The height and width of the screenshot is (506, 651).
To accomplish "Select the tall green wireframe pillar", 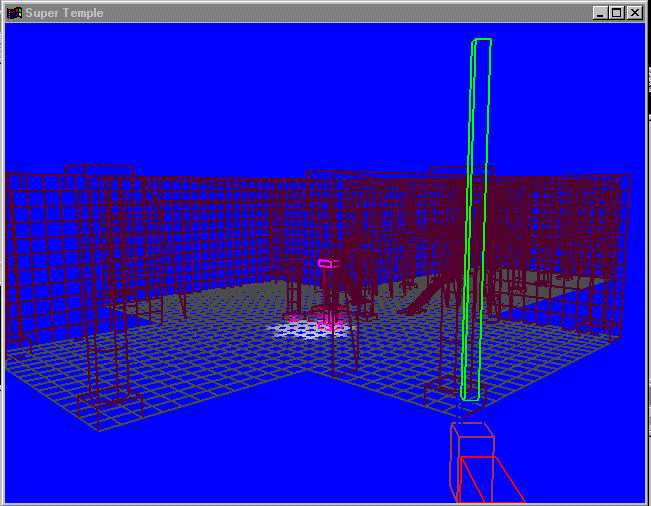I will (476, 220).
